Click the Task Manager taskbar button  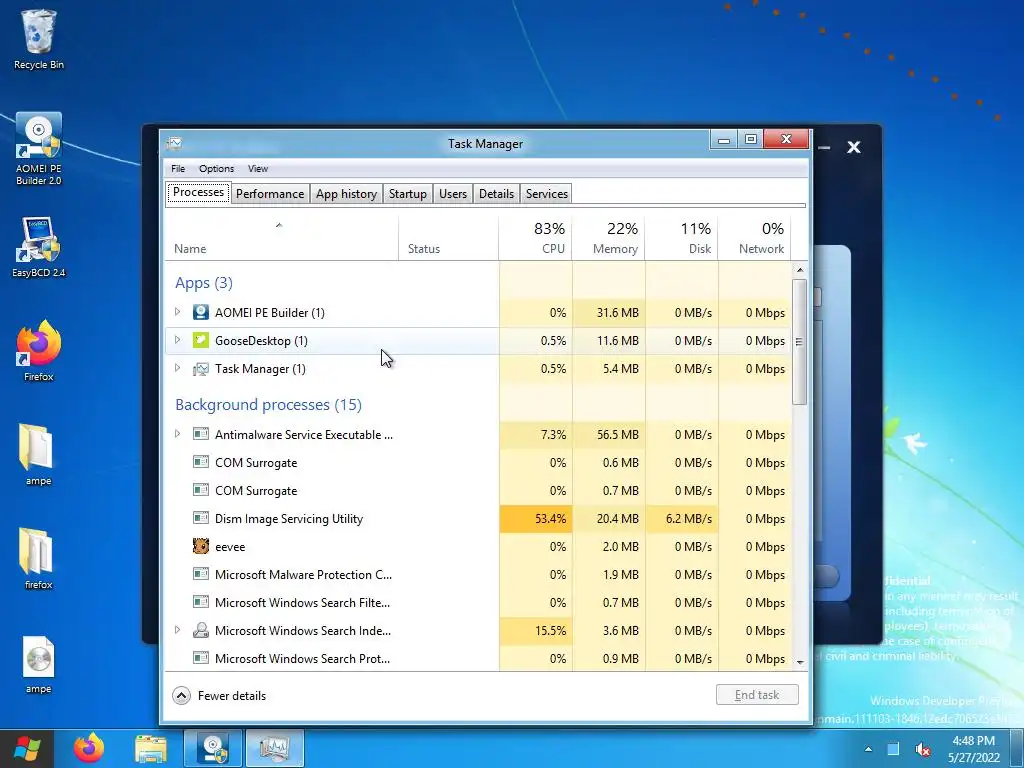click(275, 748)
